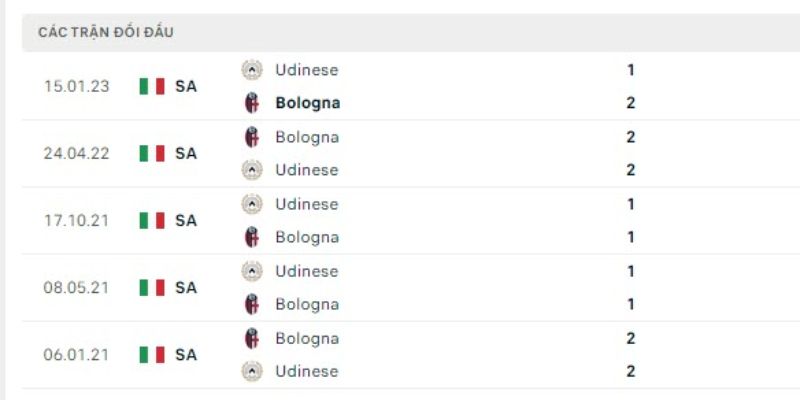Click Udinese crest in 15.01.23 match

(252, 70)
